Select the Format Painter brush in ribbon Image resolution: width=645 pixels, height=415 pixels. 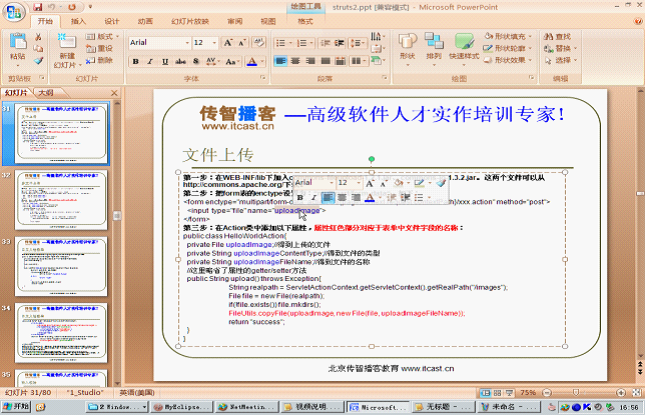coord(38,61)
